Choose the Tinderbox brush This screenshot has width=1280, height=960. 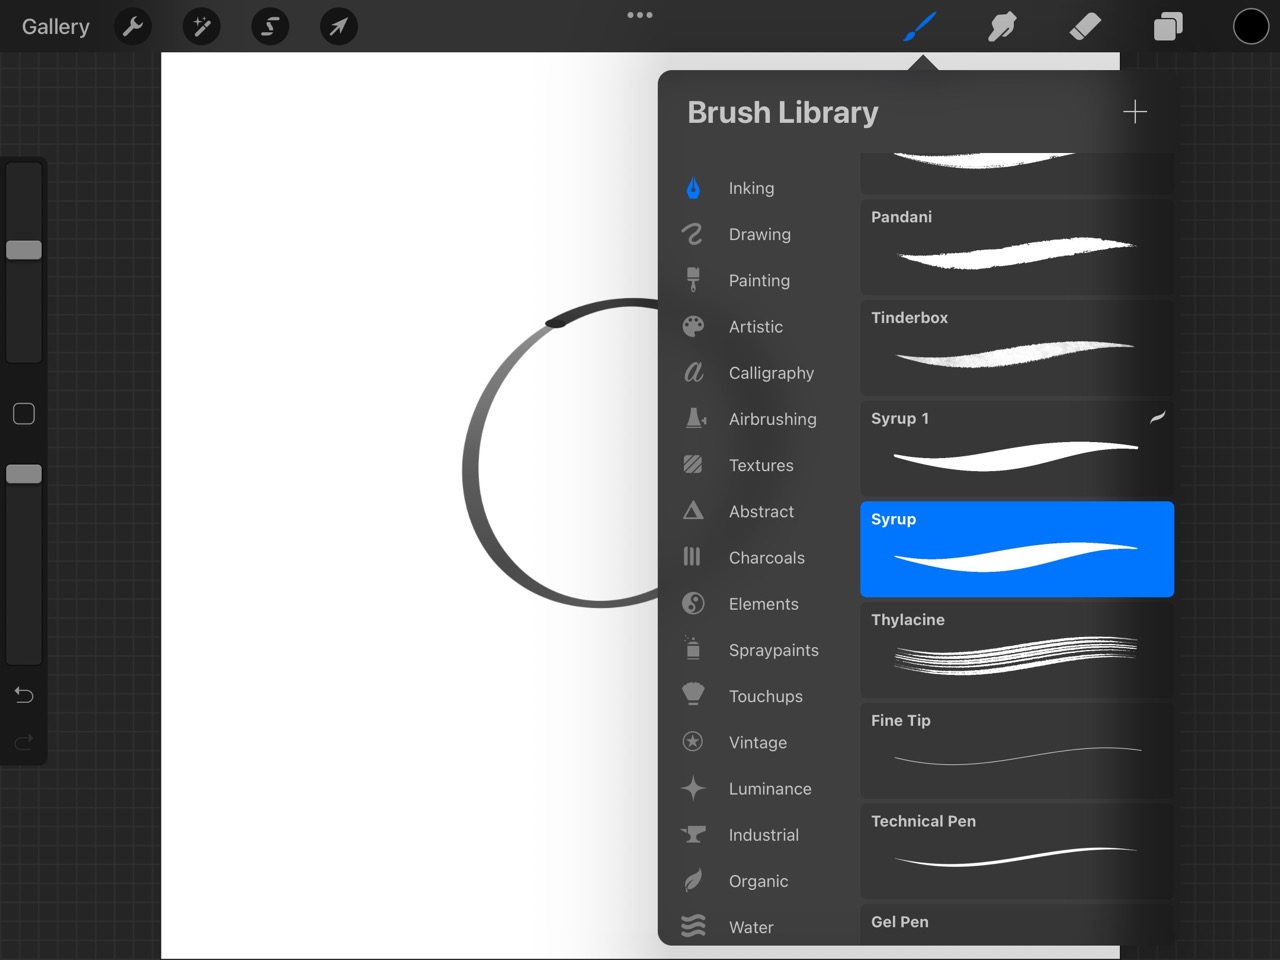tap(1017, 347)
